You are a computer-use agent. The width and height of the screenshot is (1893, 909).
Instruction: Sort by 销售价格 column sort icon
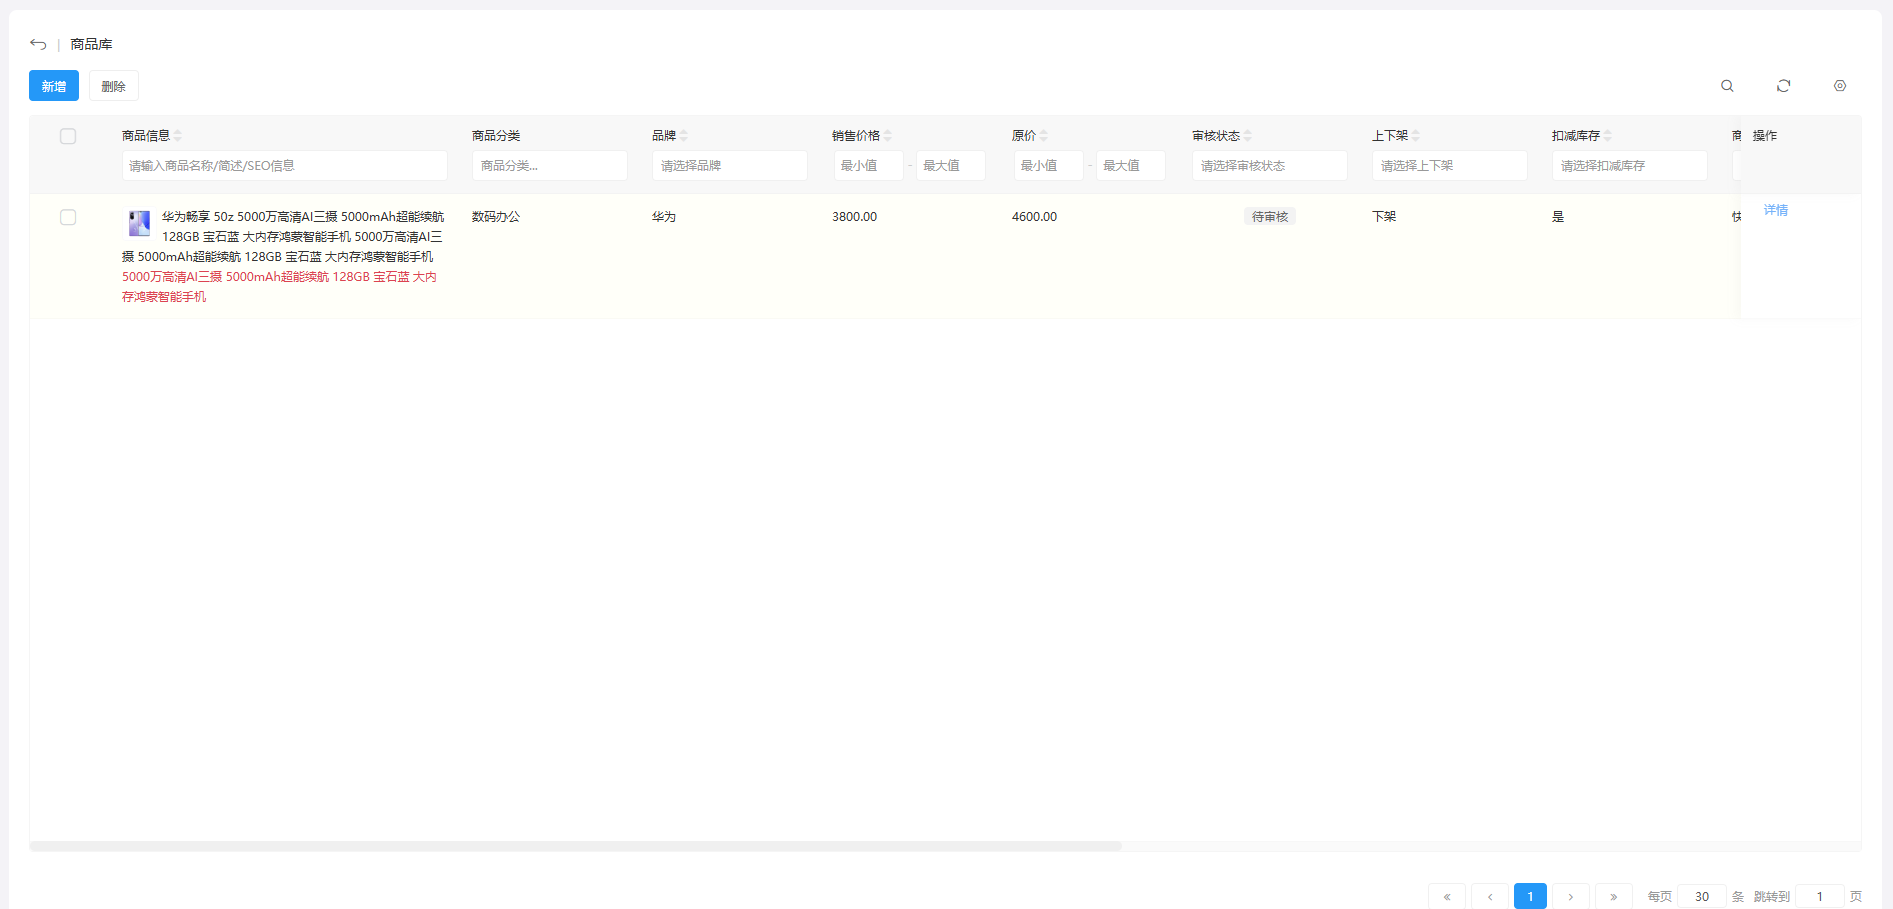(x=888, y=136)
